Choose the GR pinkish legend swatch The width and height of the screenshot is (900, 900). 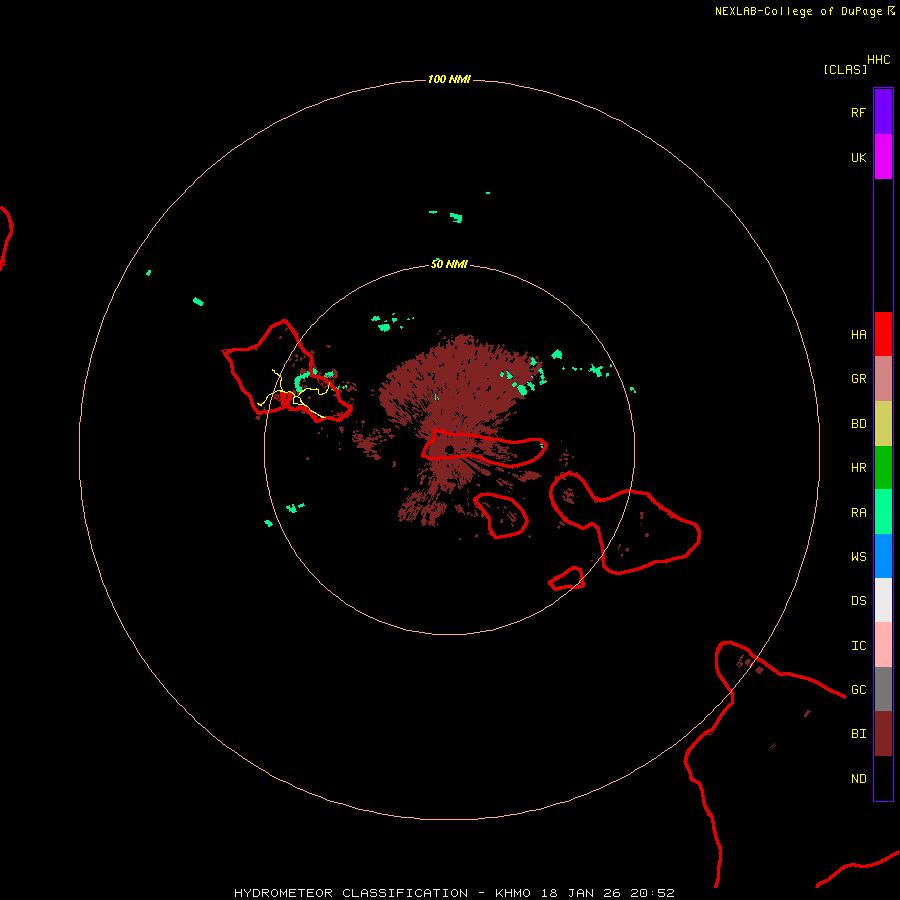pyautogui.click(x=883, y=379)
